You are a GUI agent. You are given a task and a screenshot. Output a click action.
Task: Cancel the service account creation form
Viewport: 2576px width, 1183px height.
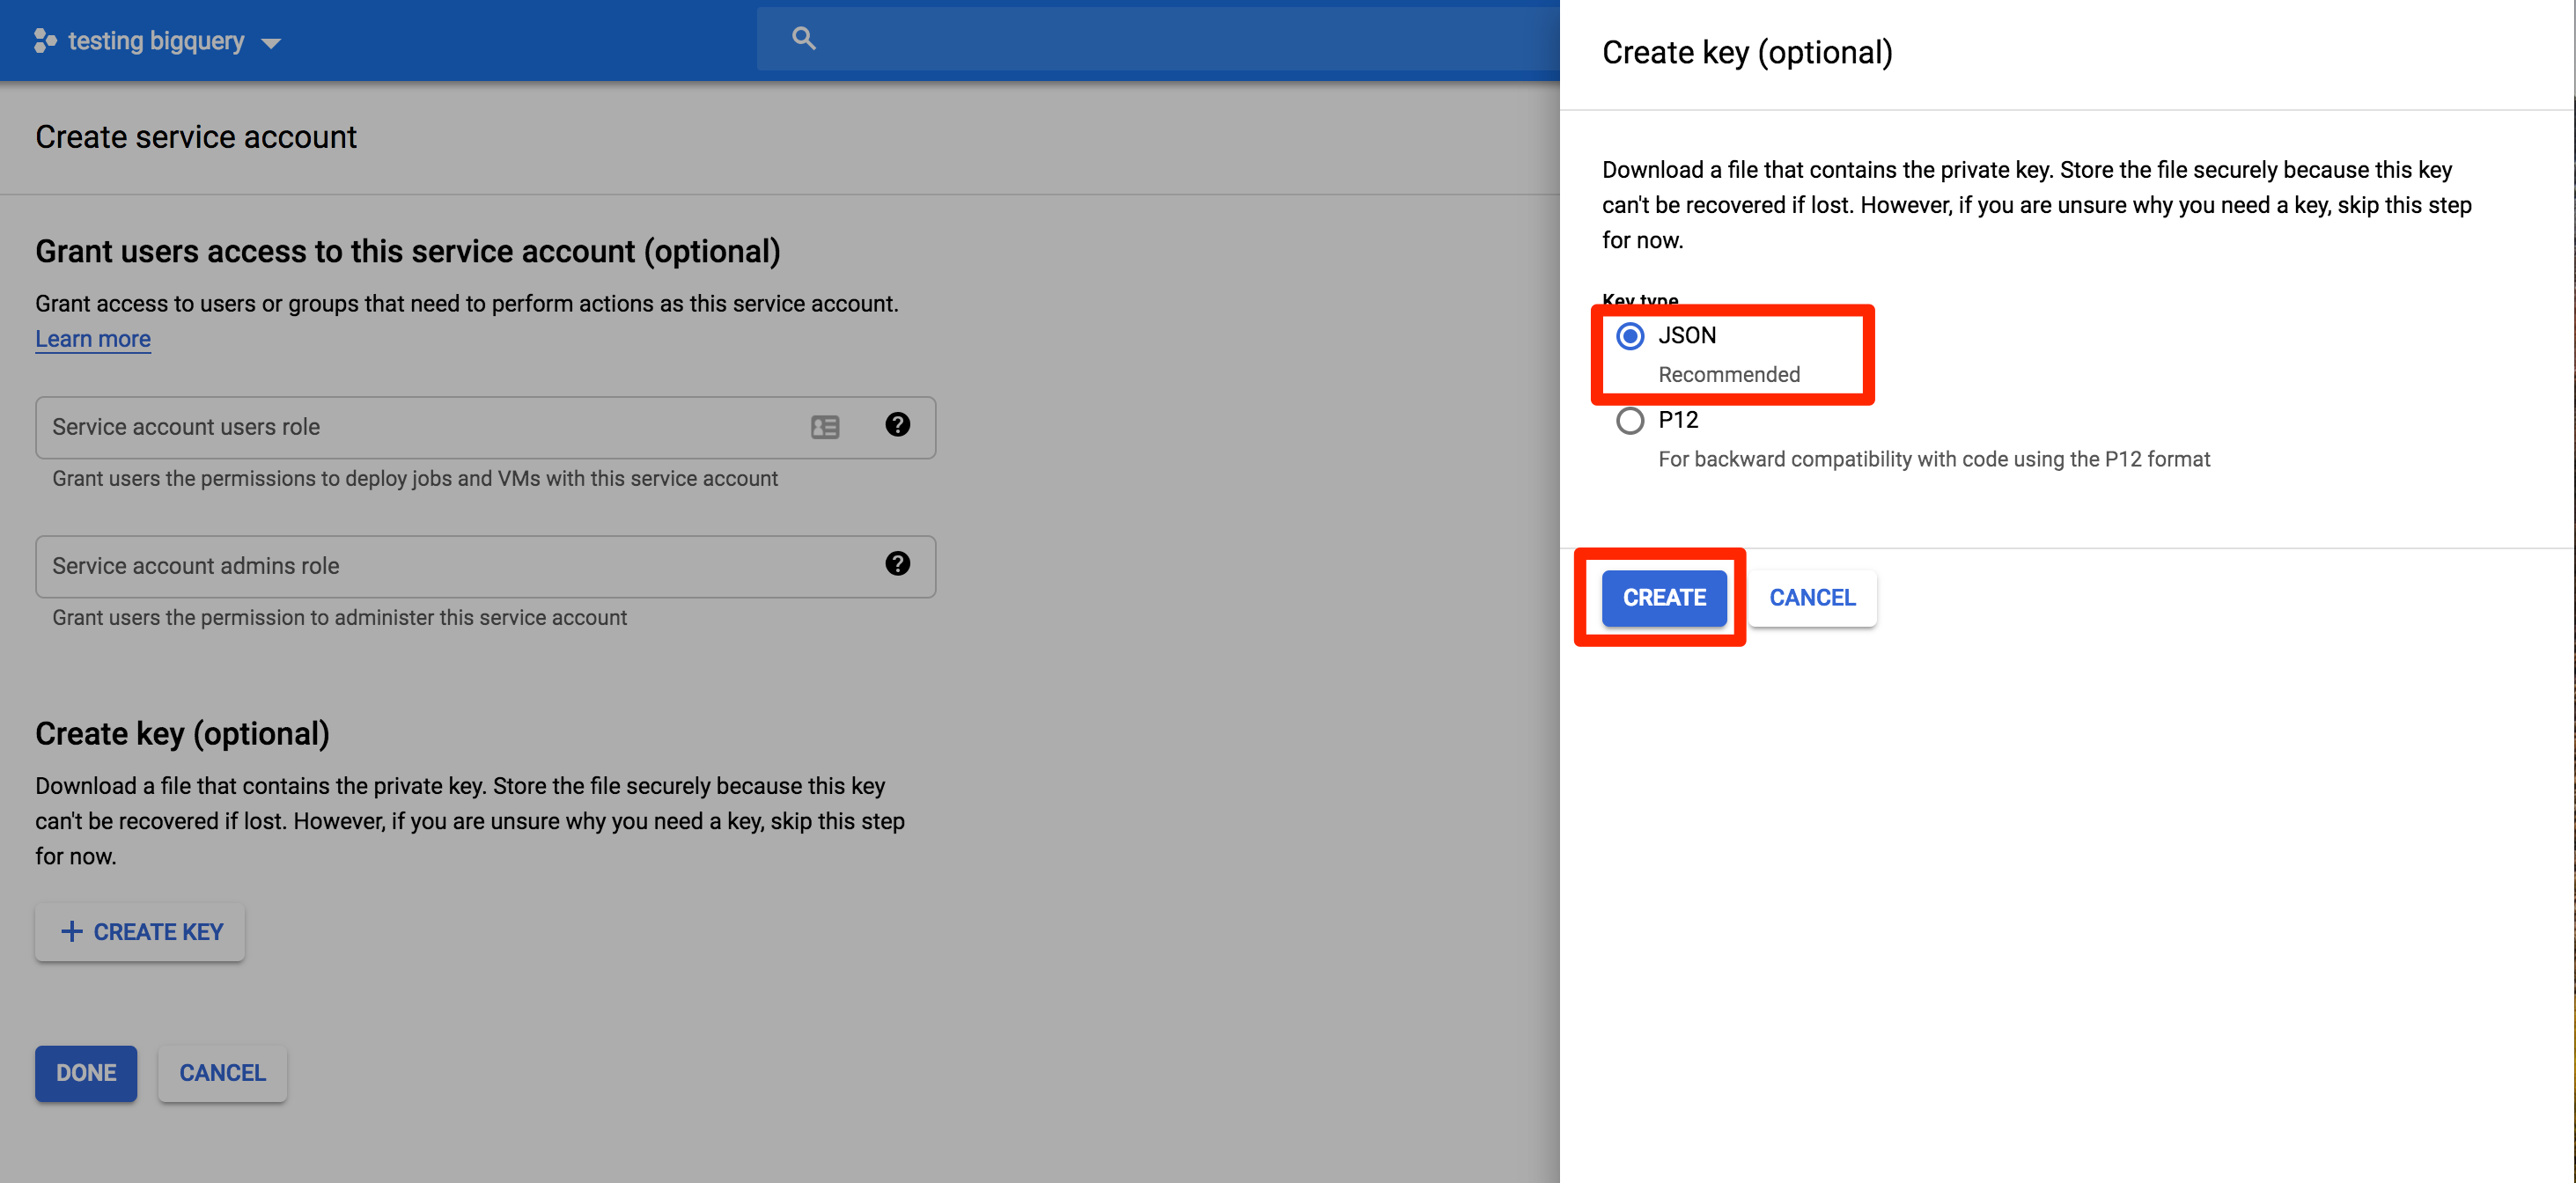(x=222, y=1073)
